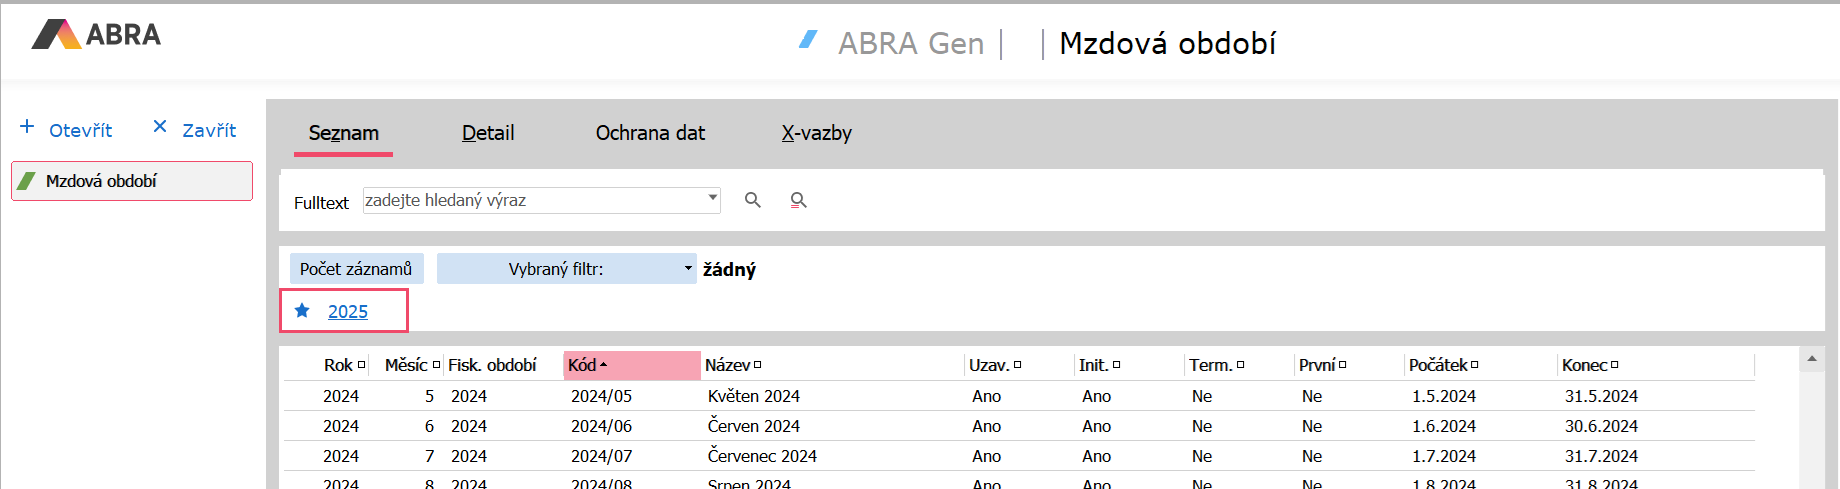Click the ABRA logo
Image resolution: width=1840 pixels, height=489 pixels.
click(96, 35)
